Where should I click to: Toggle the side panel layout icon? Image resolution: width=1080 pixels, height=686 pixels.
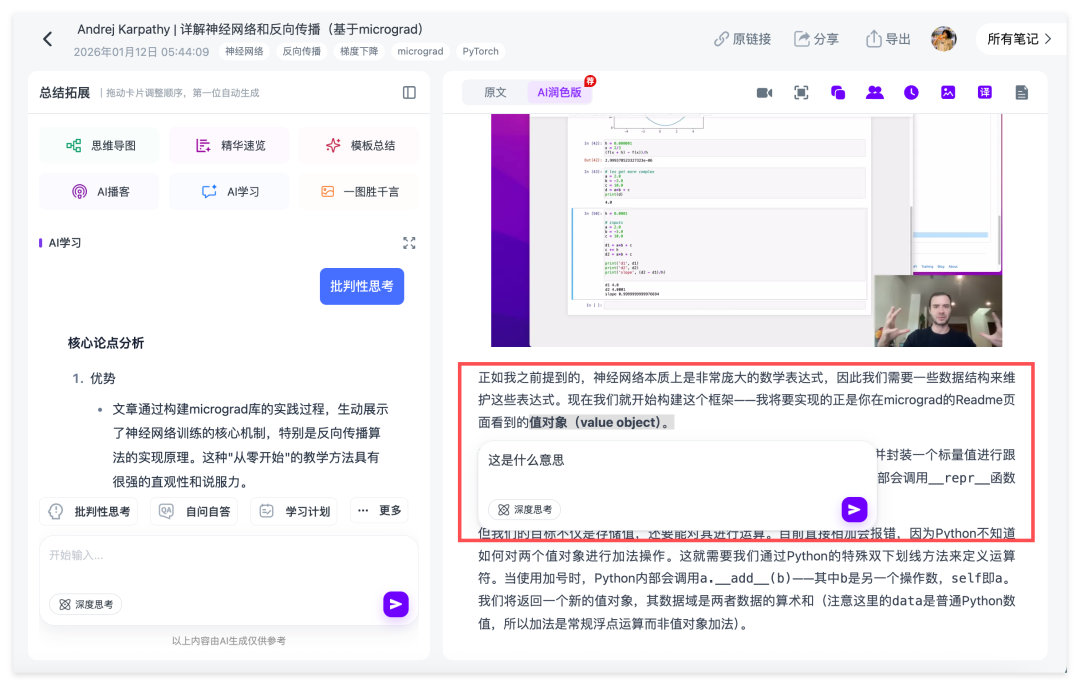[x=409, y=92]
